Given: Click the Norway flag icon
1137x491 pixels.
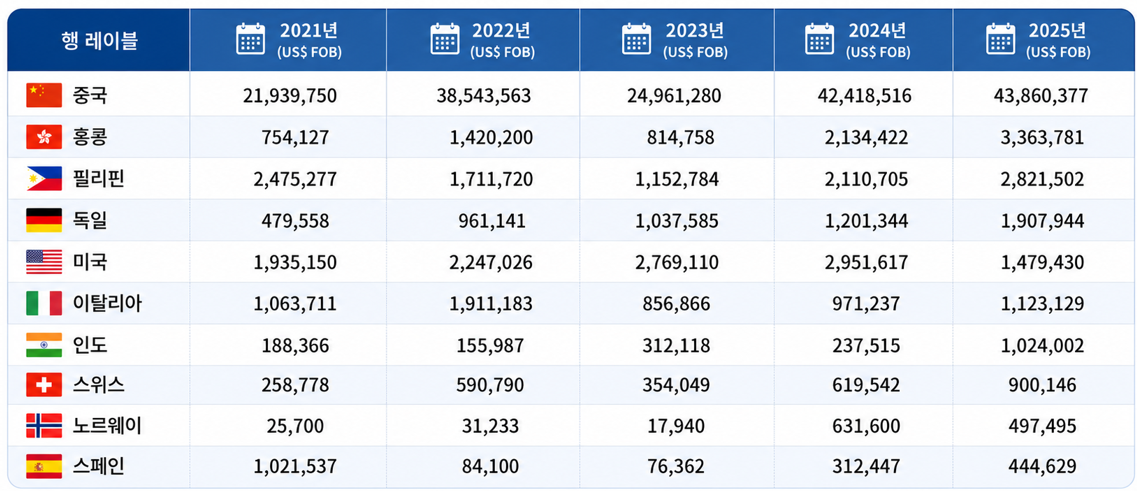Looking at the screenshot, I should coord(44,426).
